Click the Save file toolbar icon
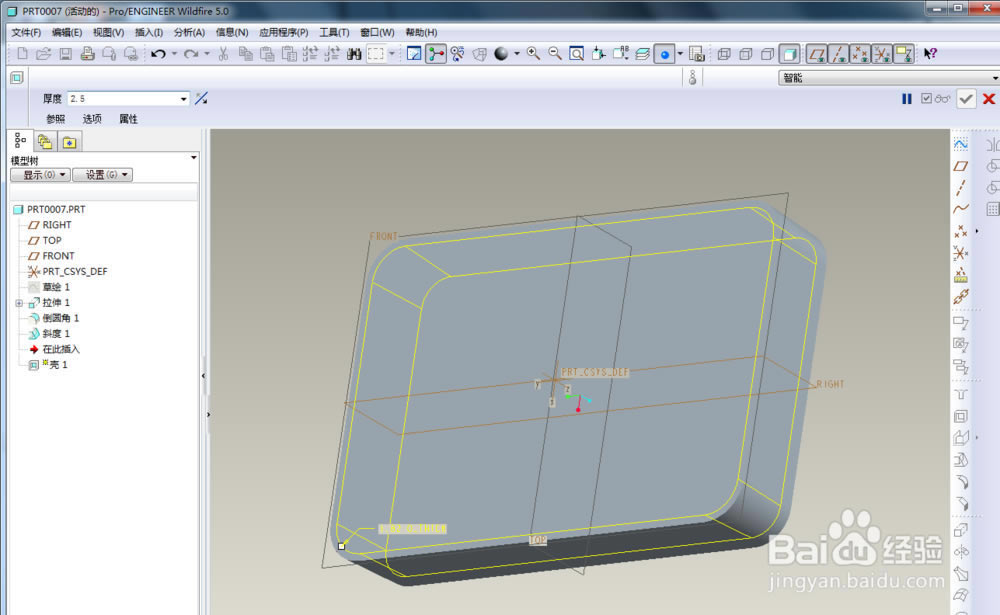 [x=65, y=54]
